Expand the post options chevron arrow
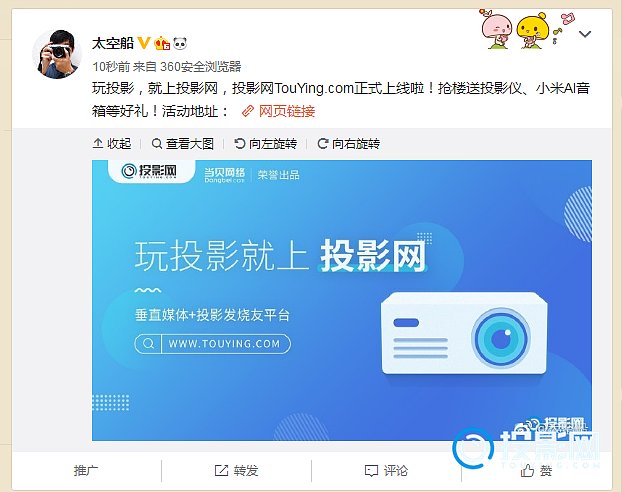 585,34
